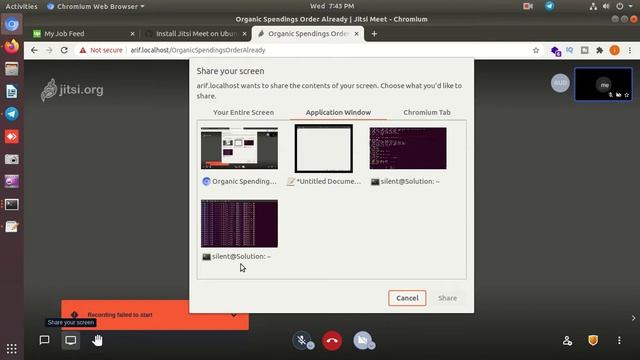Close the My Job Feed tab
Image resolution: width=640 pixels, height=360 pixels.
click(x=132, y=34)
